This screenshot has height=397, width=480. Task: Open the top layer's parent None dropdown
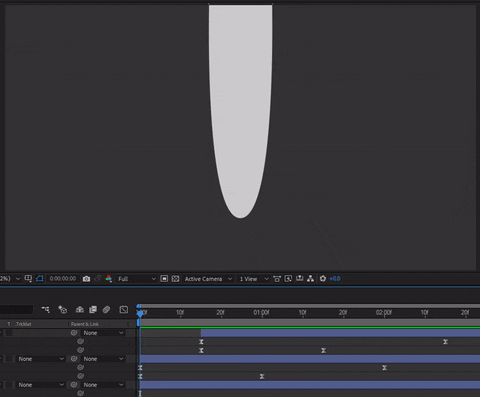(x=103, y=333)
